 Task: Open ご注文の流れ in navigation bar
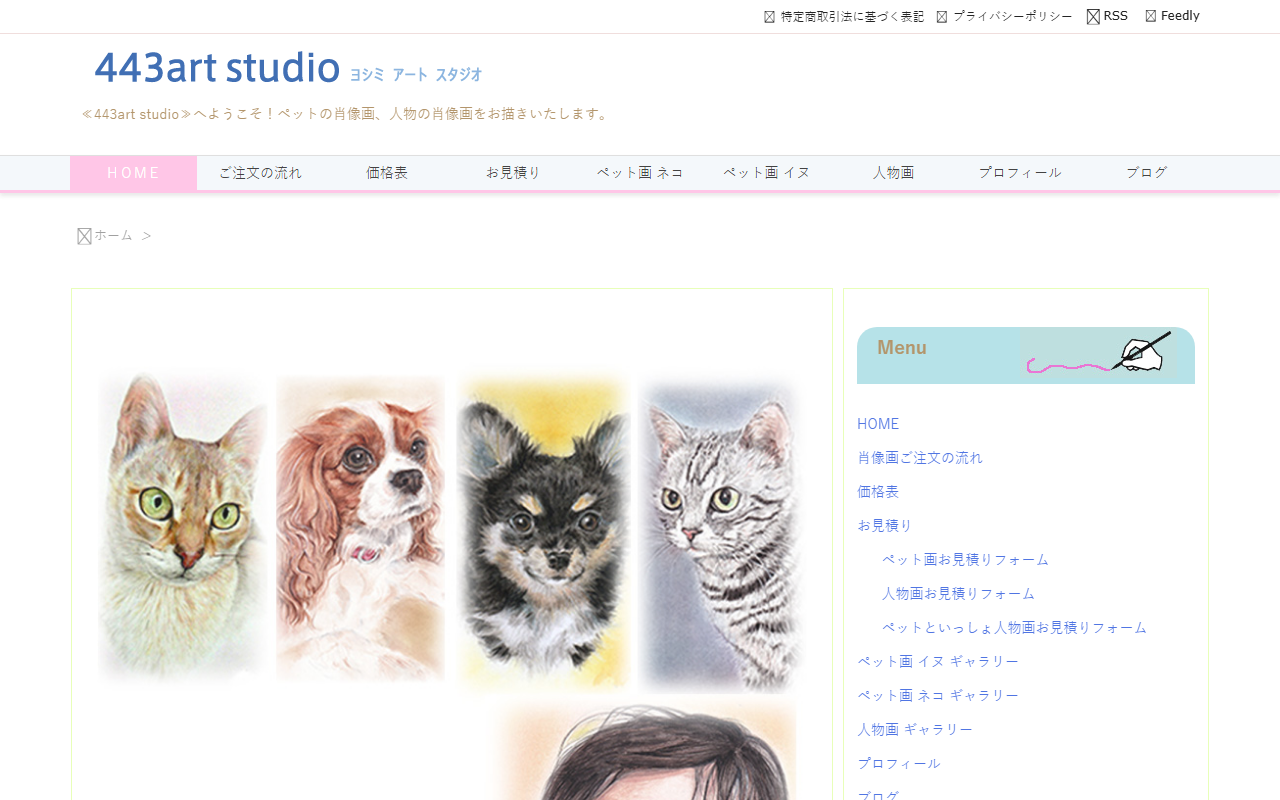[260, 173]
